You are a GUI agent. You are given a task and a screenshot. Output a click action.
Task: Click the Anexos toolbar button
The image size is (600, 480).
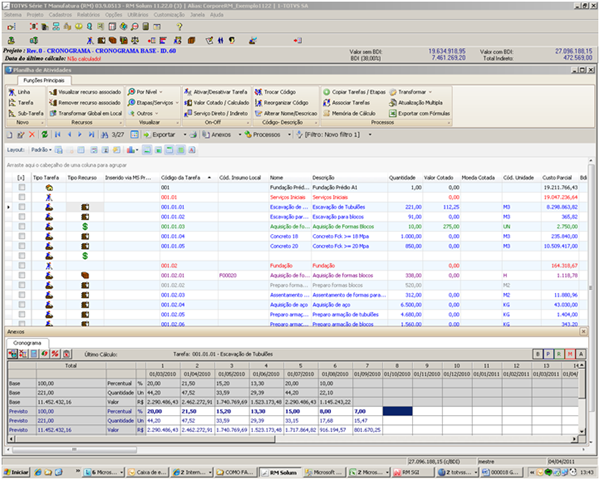coord(221,133)
